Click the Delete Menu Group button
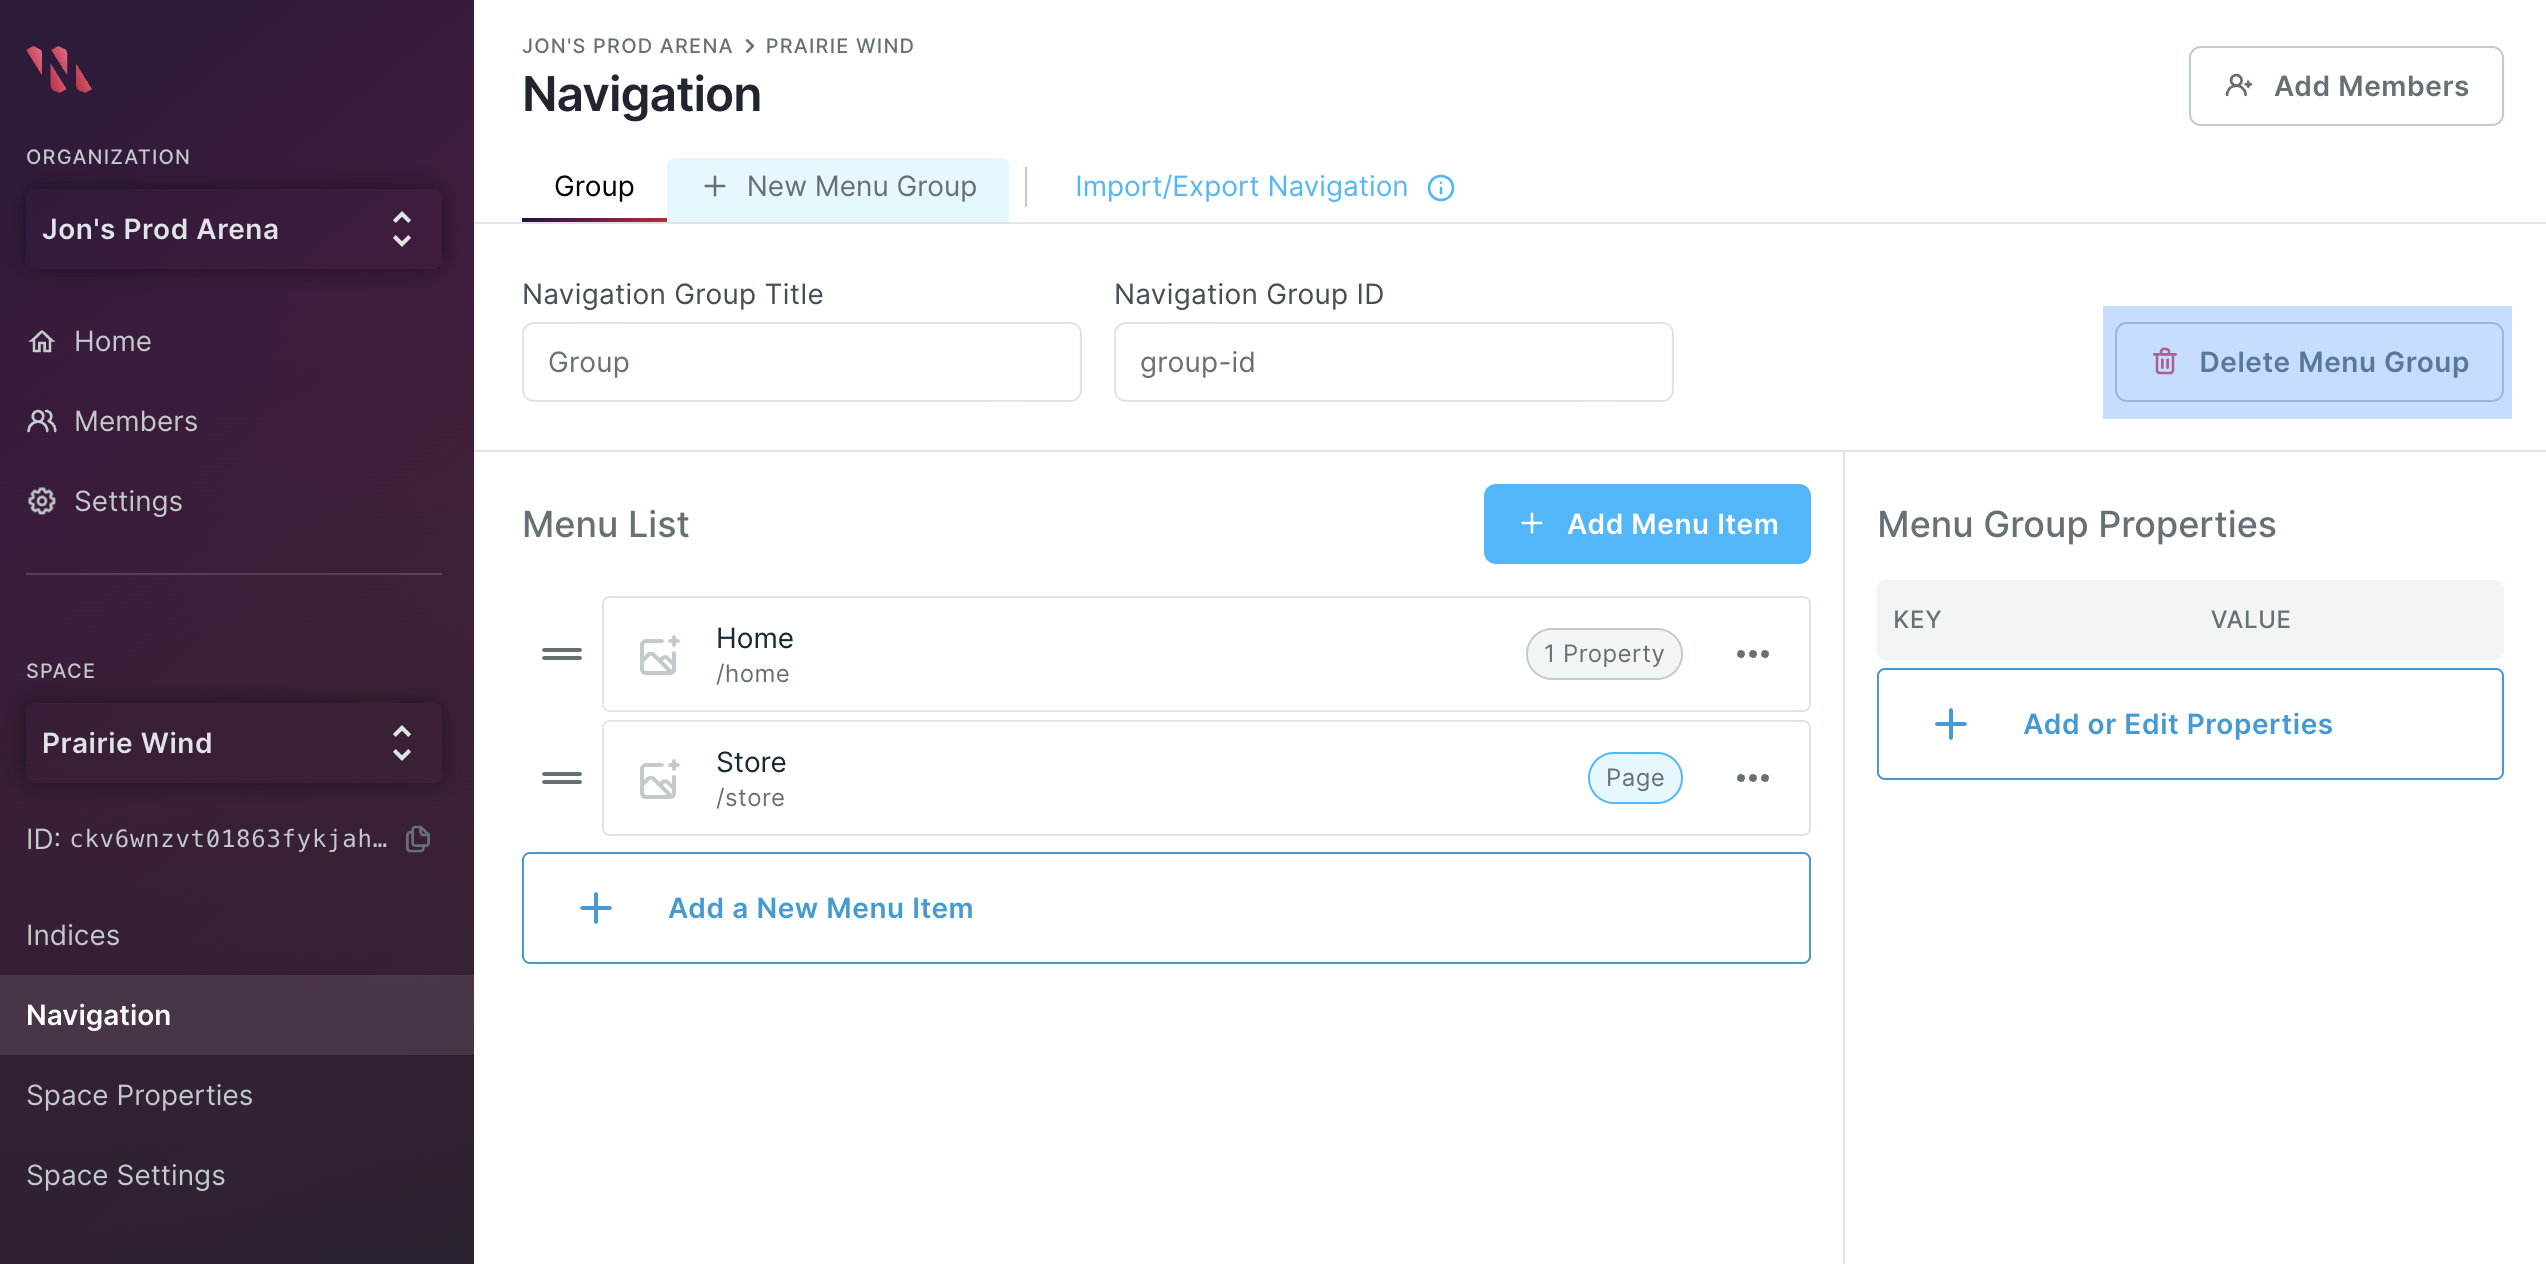The image size is (2546, 1264). click(2308, 362)
